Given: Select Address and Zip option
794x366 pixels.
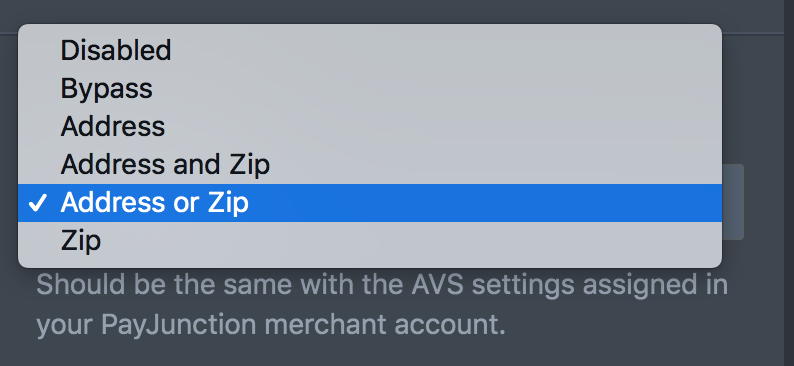Looking at the screenshot, I should coord(370,165).
